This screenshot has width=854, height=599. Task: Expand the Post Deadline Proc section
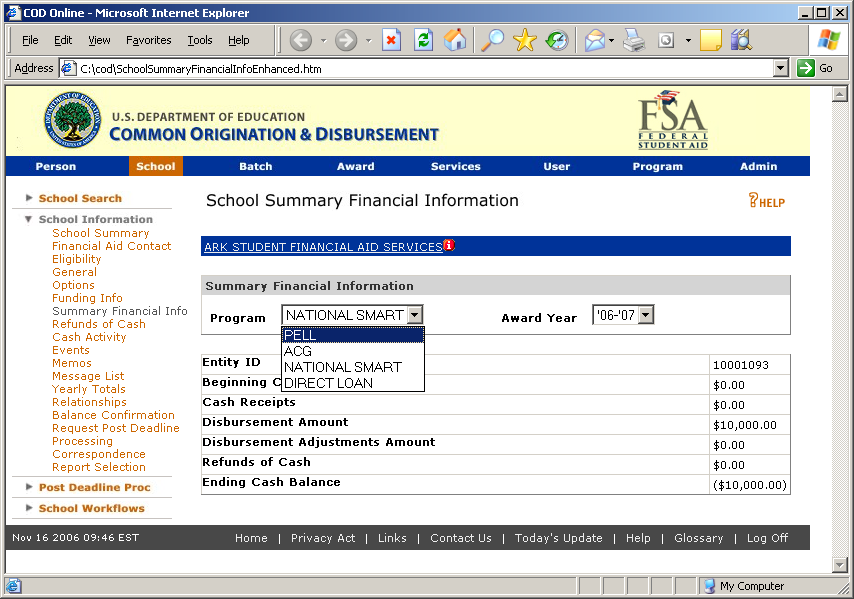(94, 487)
